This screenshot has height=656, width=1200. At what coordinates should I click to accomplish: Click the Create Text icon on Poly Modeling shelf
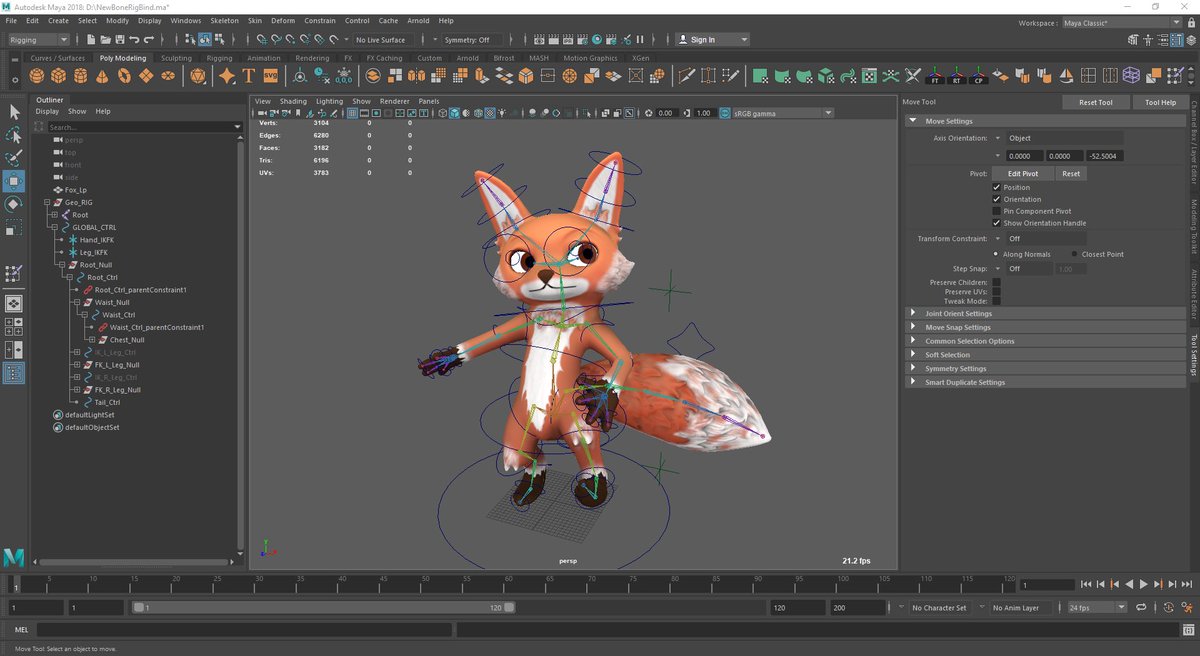pos(248,75)
